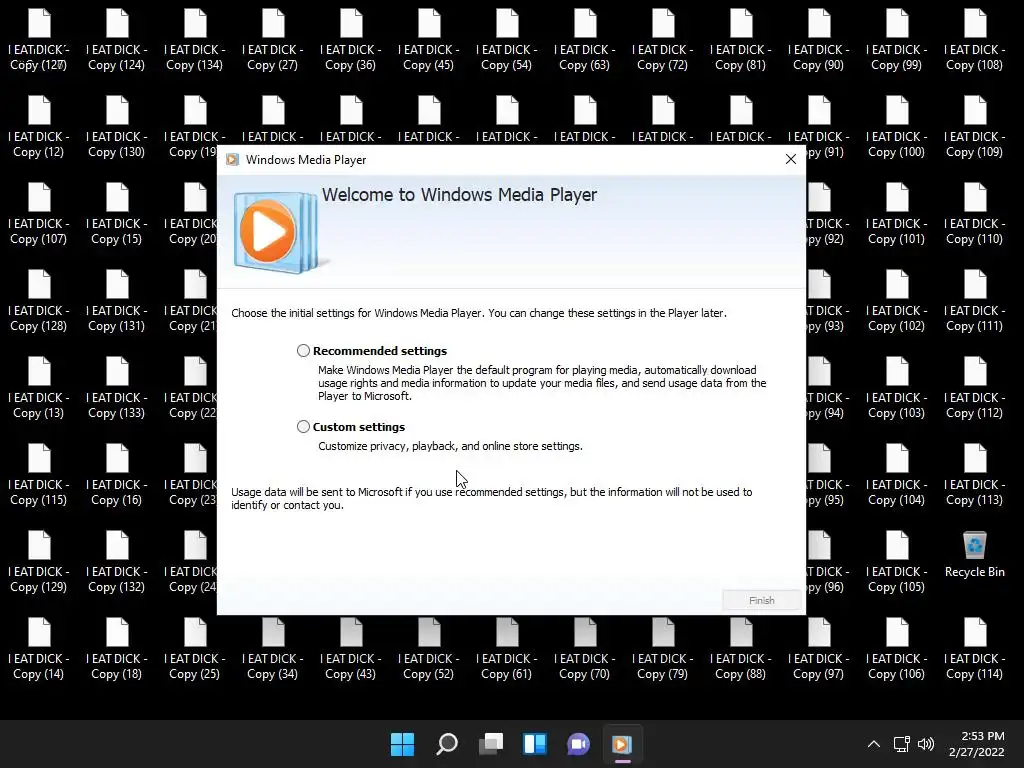Select the Copy (72) file icon

663,40
